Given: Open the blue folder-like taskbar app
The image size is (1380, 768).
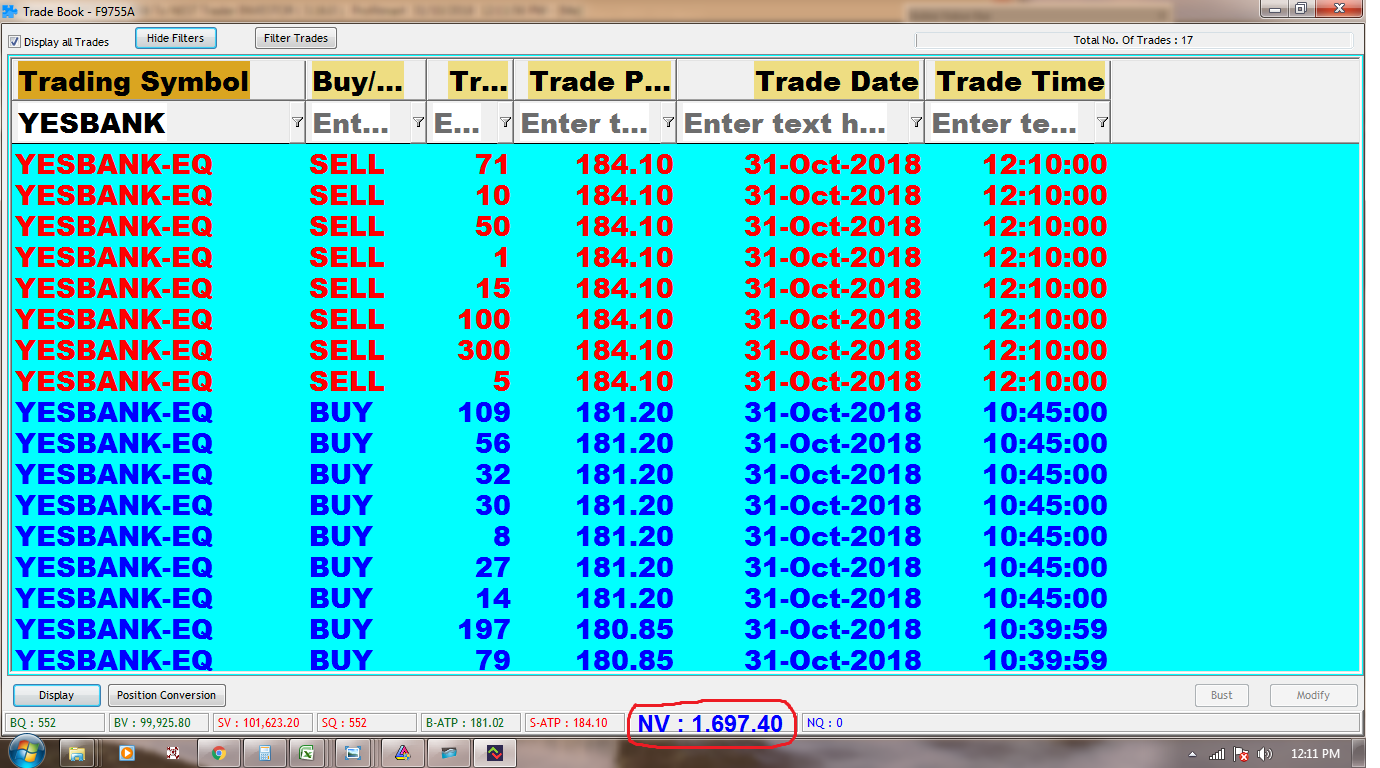Looking at the screenshot, I should pyautogui.click(x=448, y=752).
